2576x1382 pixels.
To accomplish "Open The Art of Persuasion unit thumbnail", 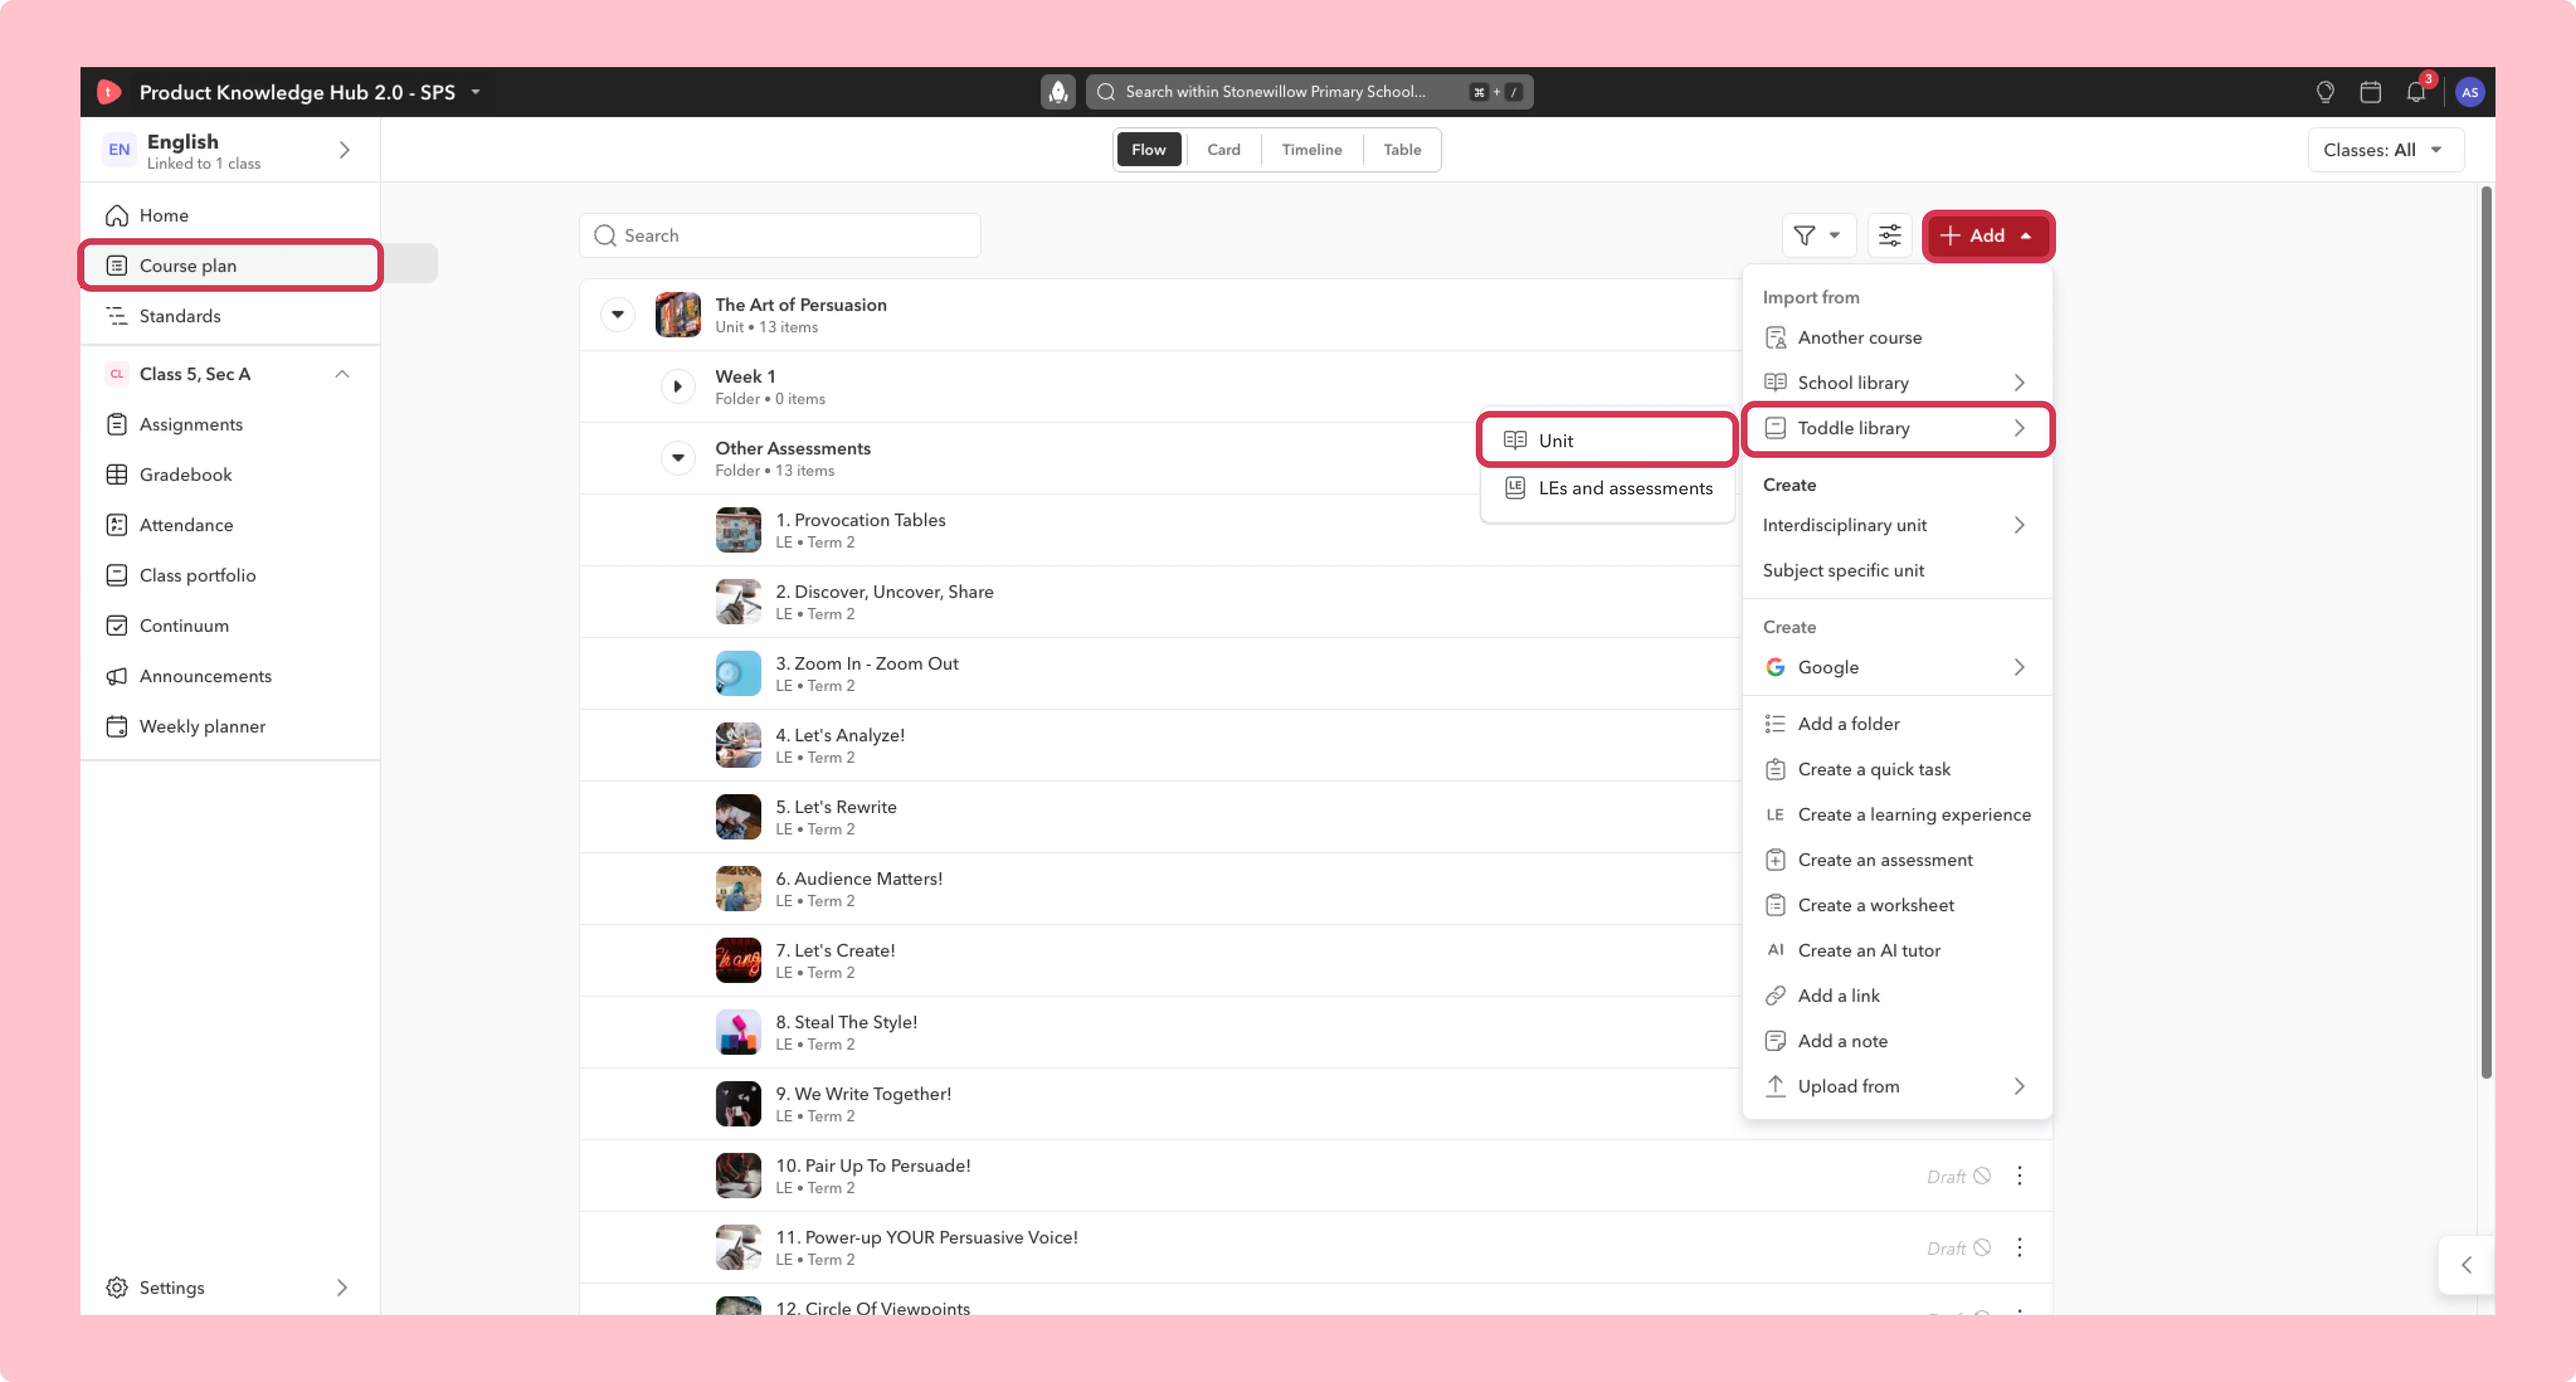I will [678, 315].
